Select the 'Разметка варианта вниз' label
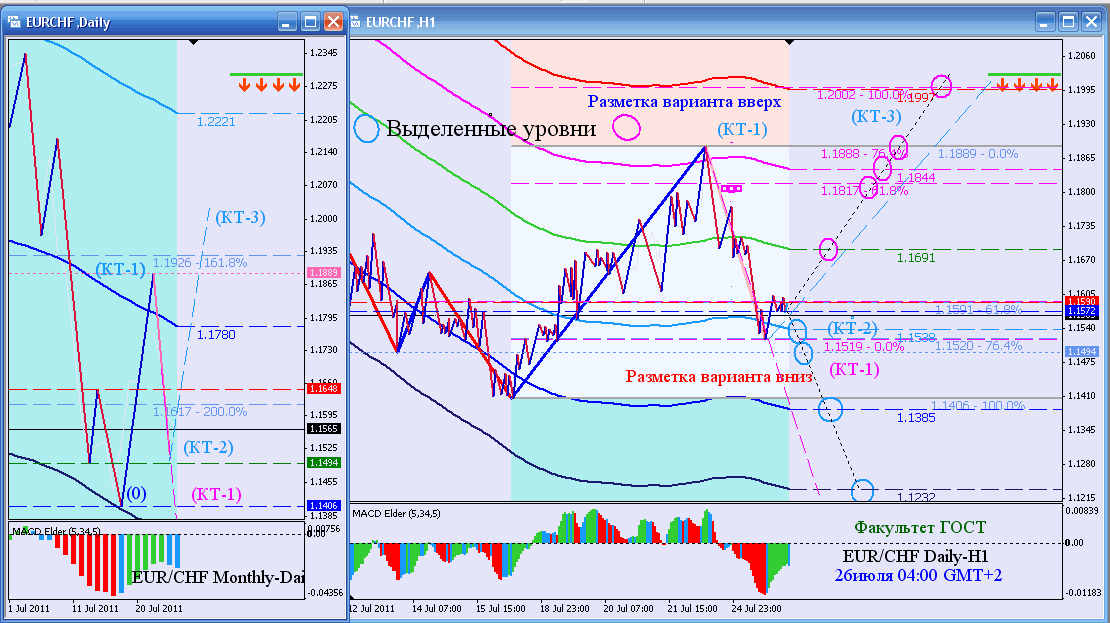This screenshot has height=623, width=1110. [x=719, y=377]
